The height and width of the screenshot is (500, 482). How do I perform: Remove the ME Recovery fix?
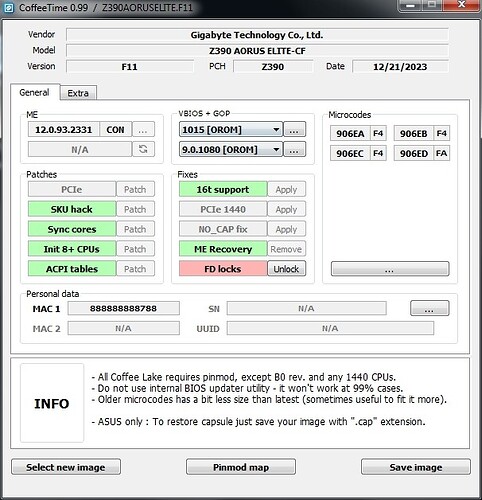point(286,249)
